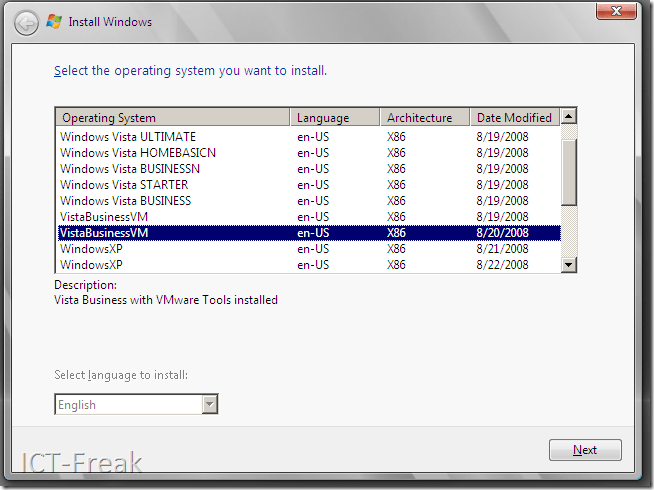Viewport: 654px width, 490px height.
Task: Sort list by Date Modified column
Action: click(514, 118)
